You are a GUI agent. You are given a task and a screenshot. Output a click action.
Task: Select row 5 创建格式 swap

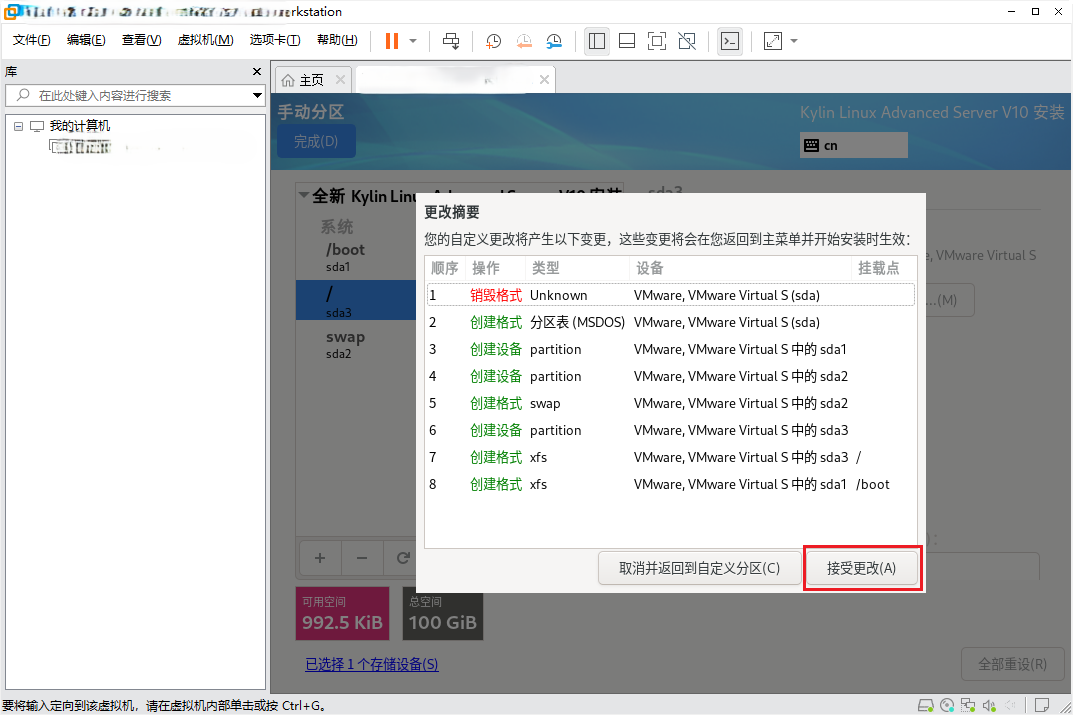coord(671,404)
